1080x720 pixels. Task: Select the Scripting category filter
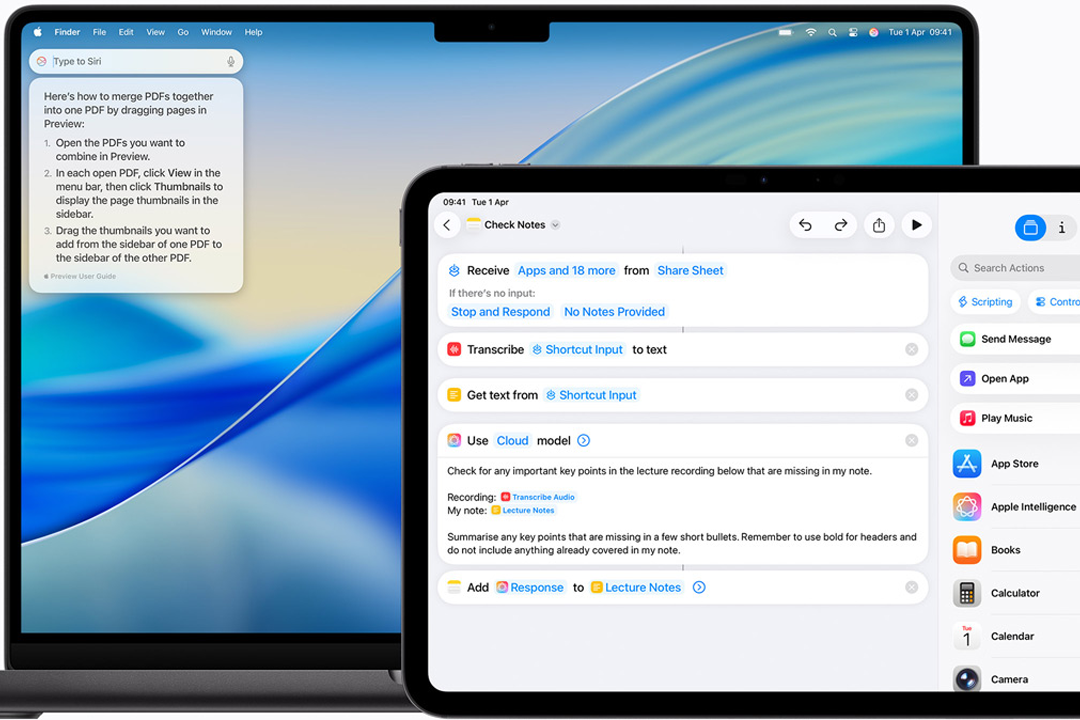coord(985,302)
